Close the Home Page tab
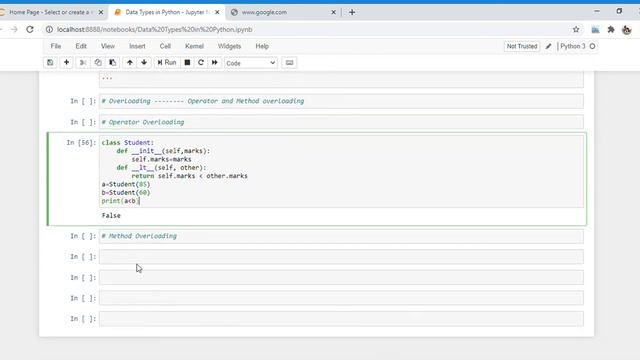640x360 pixels. tap(101, 12)
